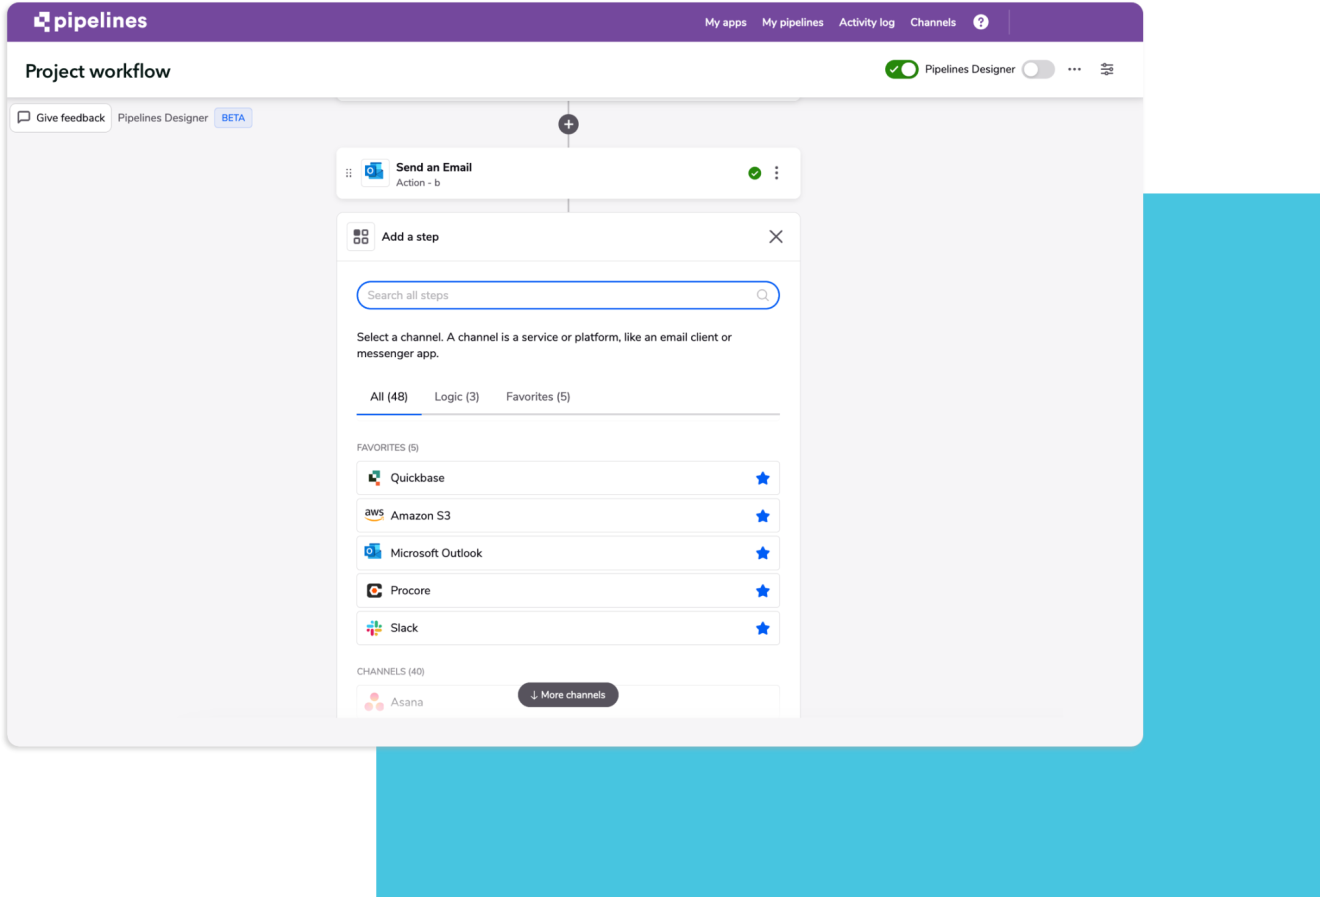Click the Search all steps field
Viewport: 1320px width, 897px height.
[568, 295]
